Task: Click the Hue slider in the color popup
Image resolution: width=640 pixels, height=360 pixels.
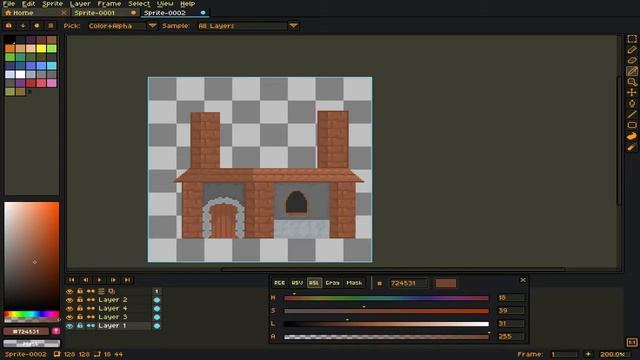Action: pos(386,298)
